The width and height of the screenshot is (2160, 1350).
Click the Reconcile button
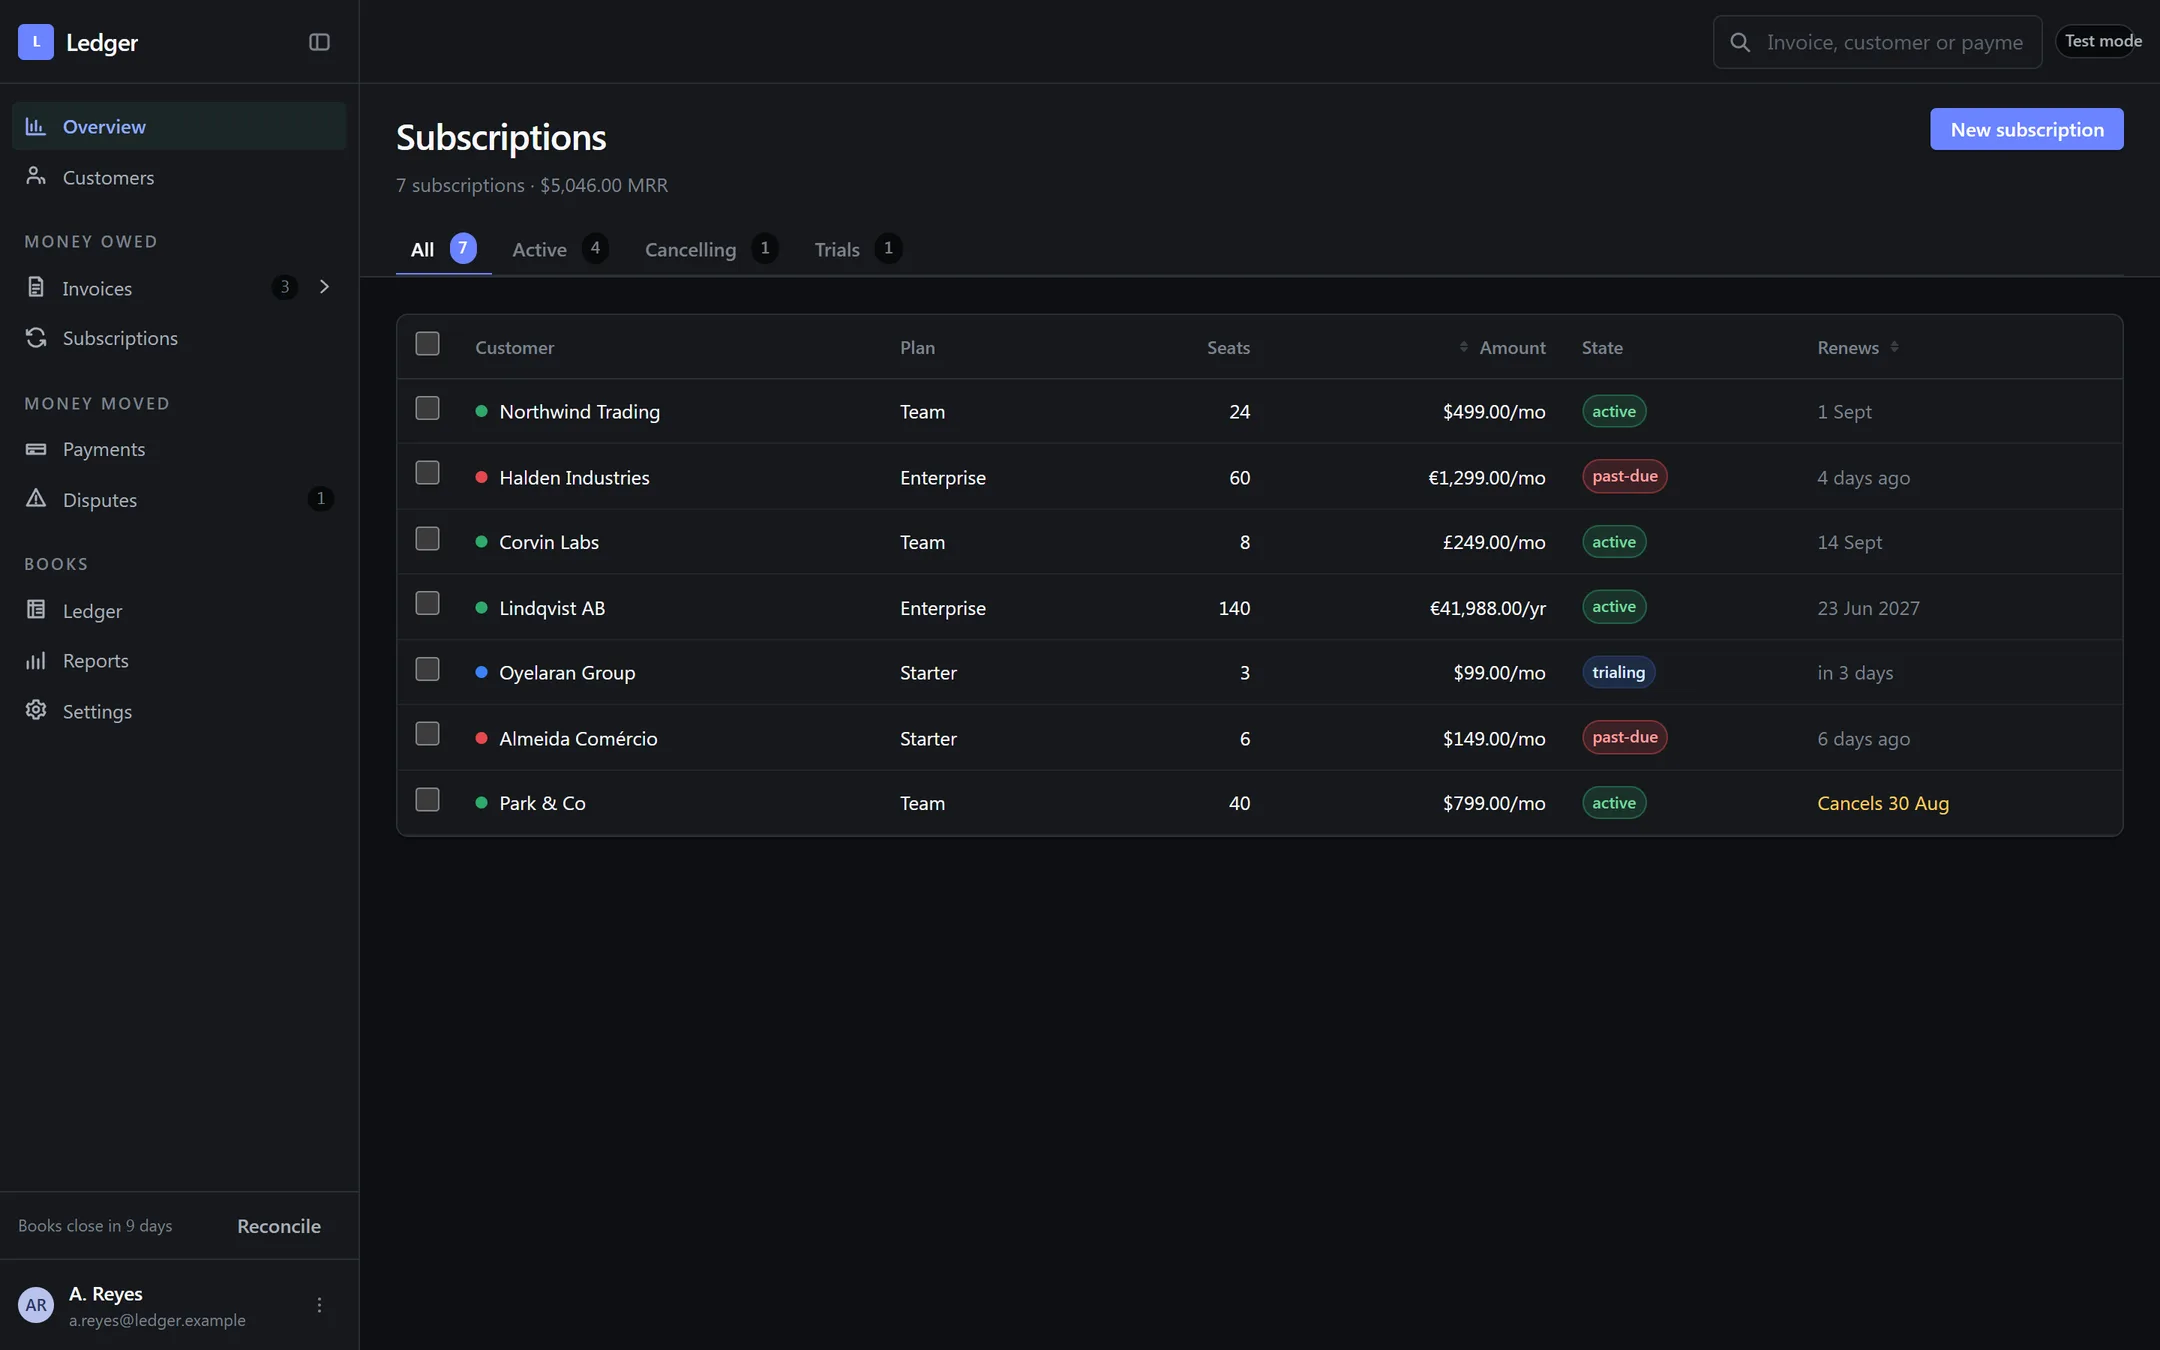pos(279,1226)
